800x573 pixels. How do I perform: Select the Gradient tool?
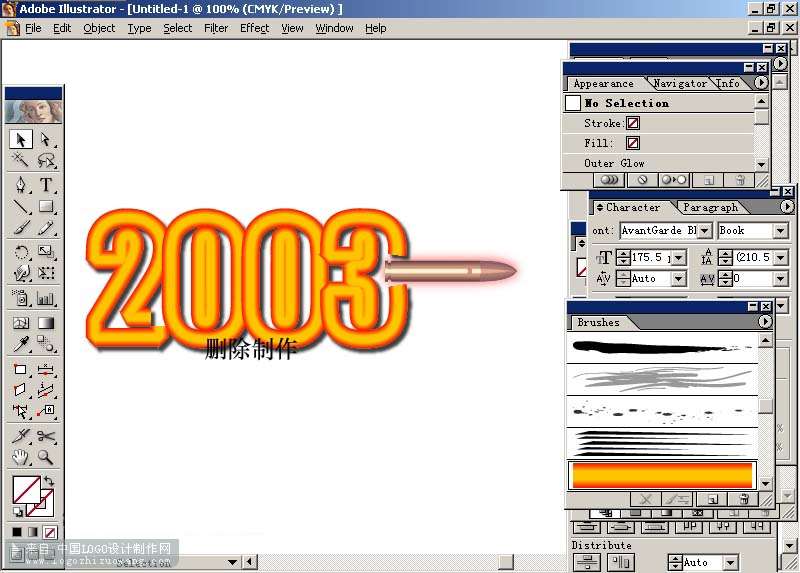click(46, 323)
